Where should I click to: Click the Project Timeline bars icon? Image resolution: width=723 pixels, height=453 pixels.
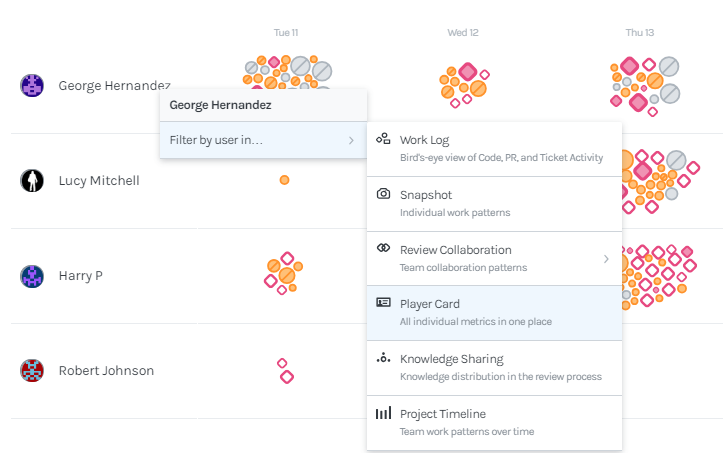point(383,413)
